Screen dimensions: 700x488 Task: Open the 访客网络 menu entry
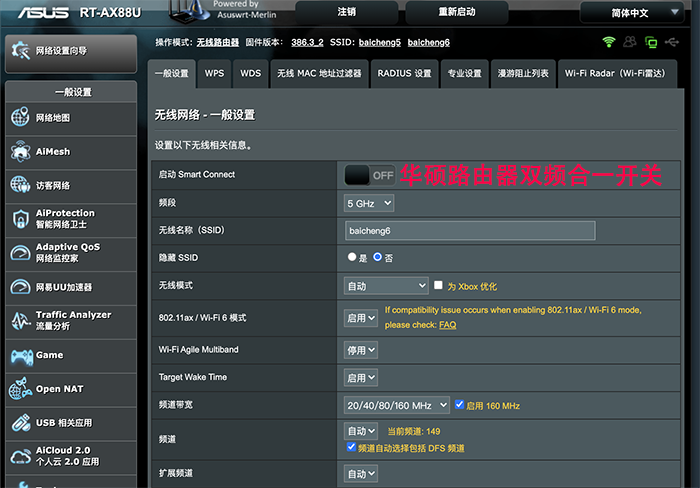pyautogui.click(x=71, y=186)
